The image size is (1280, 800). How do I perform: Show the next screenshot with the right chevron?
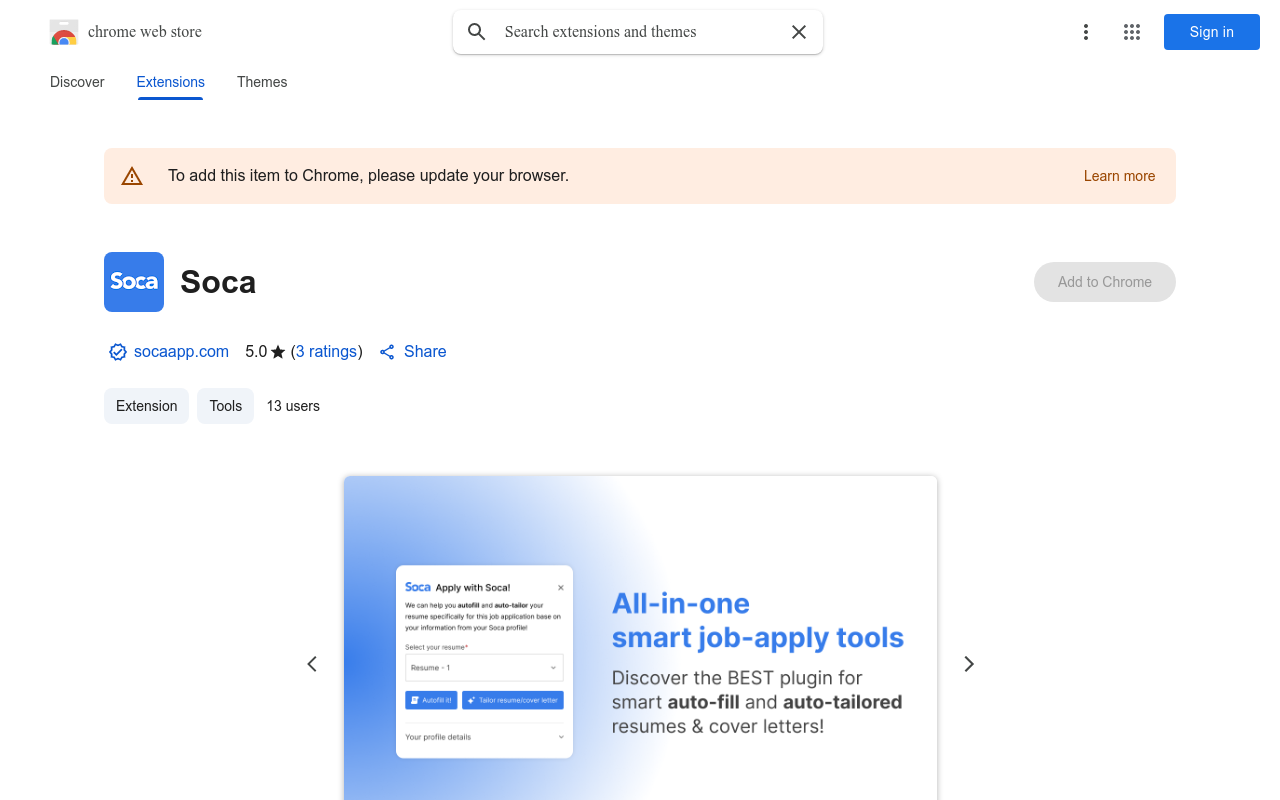point(968,664)
